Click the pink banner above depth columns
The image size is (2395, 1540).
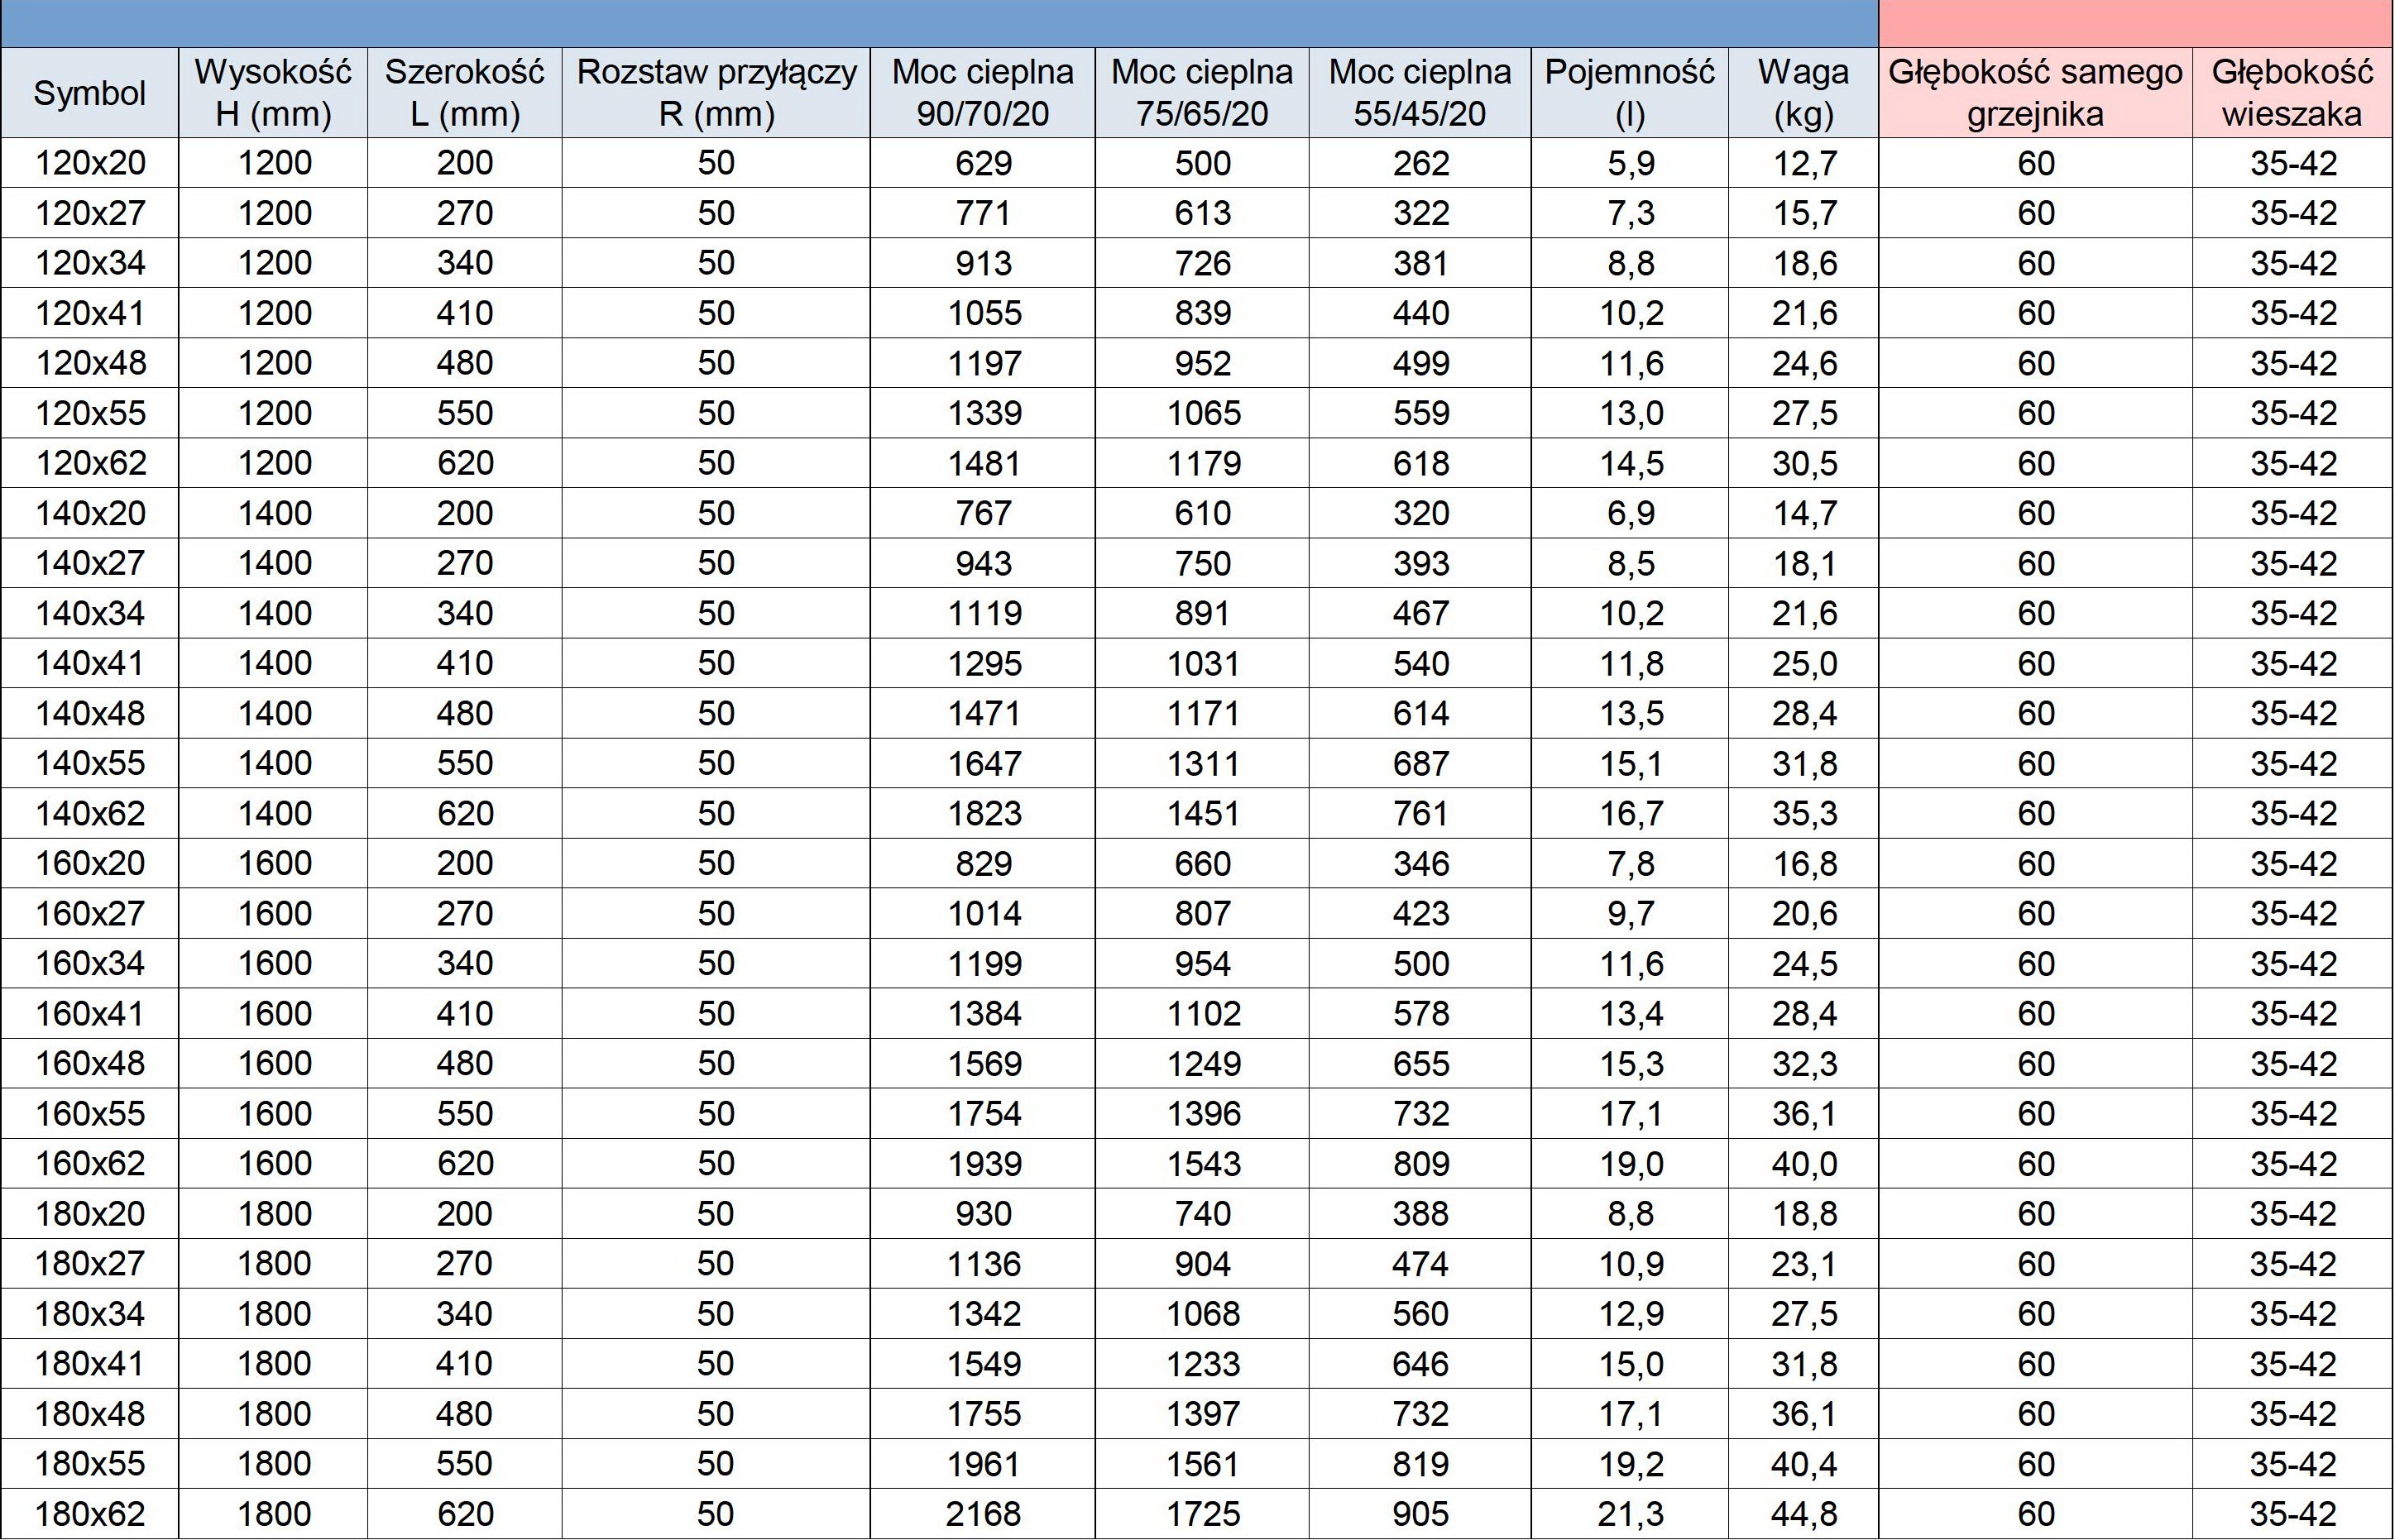[x=2136, y=23]
